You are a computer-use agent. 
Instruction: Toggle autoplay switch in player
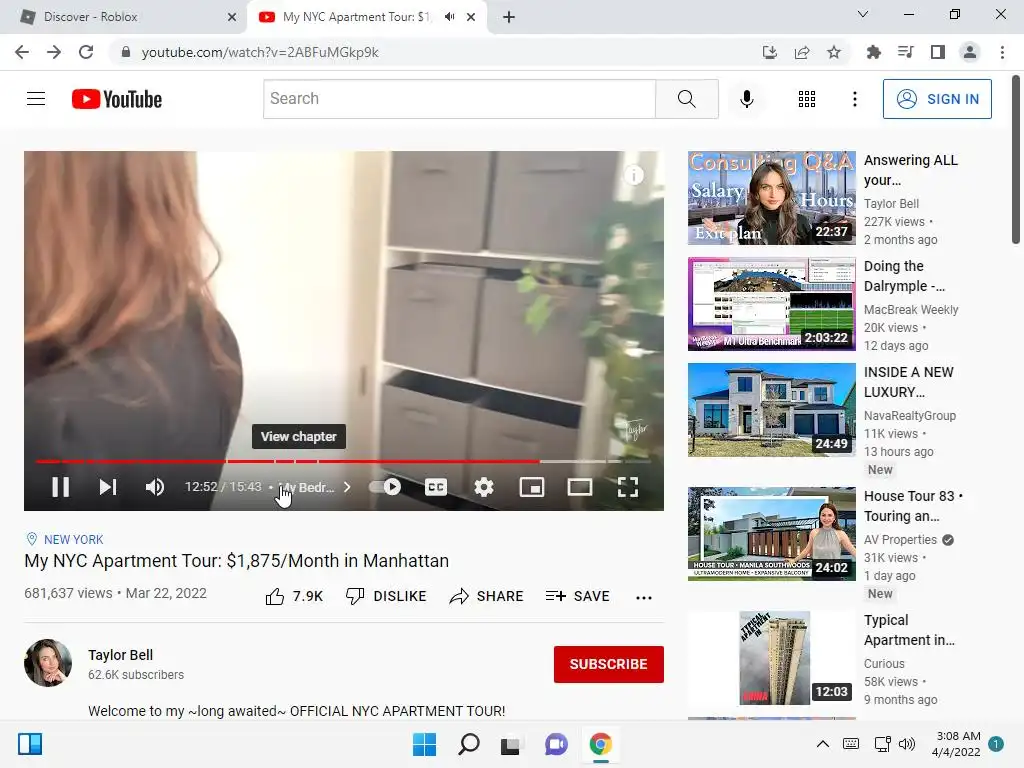tap(385, 487)
